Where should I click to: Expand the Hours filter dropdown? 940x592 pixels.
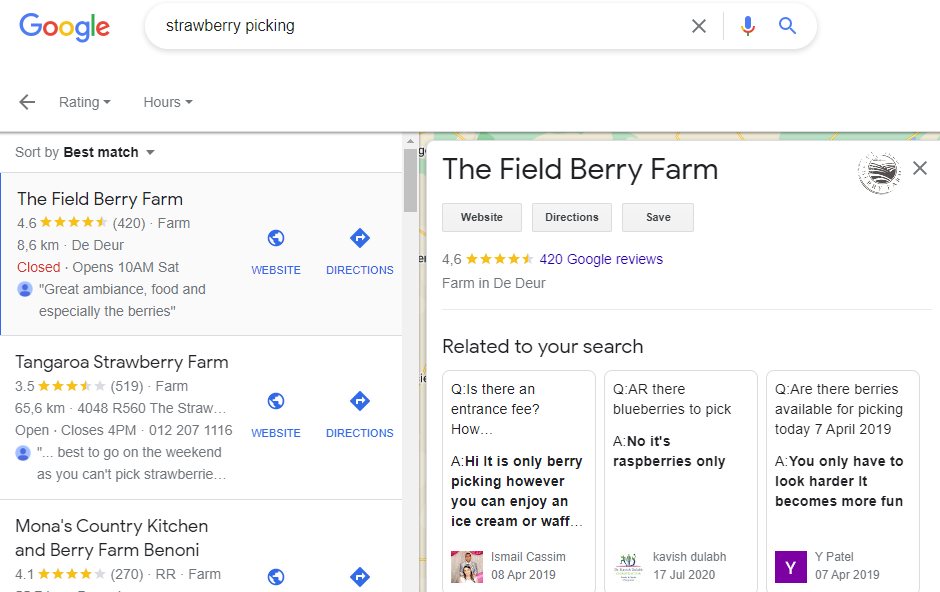click(x=166, y=101)
